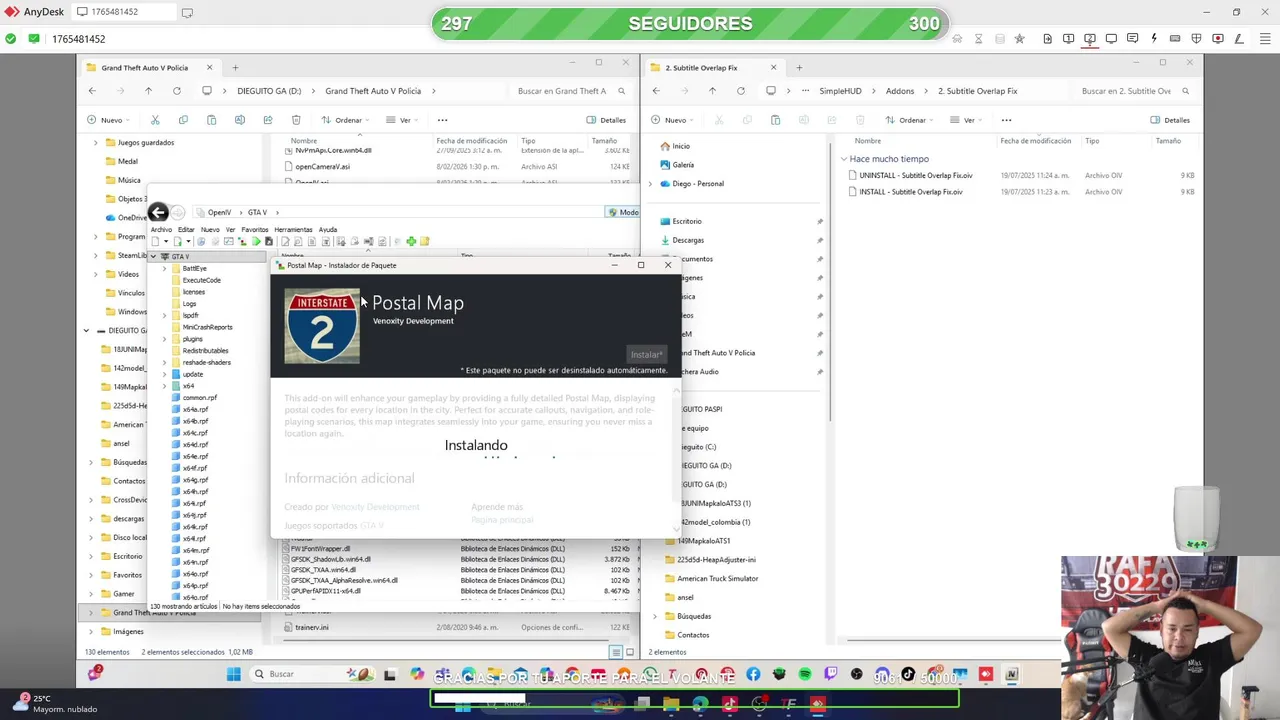Click FW1FontWrapper.dll in OpenIV file list
Image resolution: width=1280 pixels, height=720 pixels.
click(320, 549)
